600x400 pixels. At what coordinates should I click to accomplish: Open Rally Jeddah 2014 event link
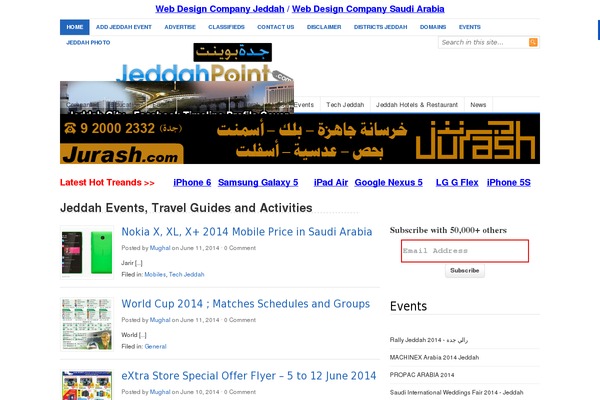429,340
